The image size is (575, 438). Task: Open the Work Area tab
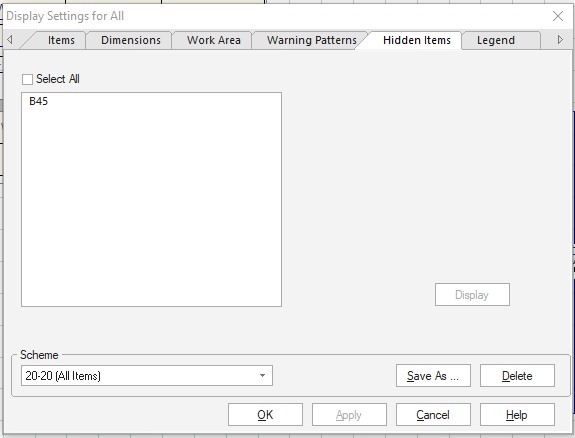[213, 40]
